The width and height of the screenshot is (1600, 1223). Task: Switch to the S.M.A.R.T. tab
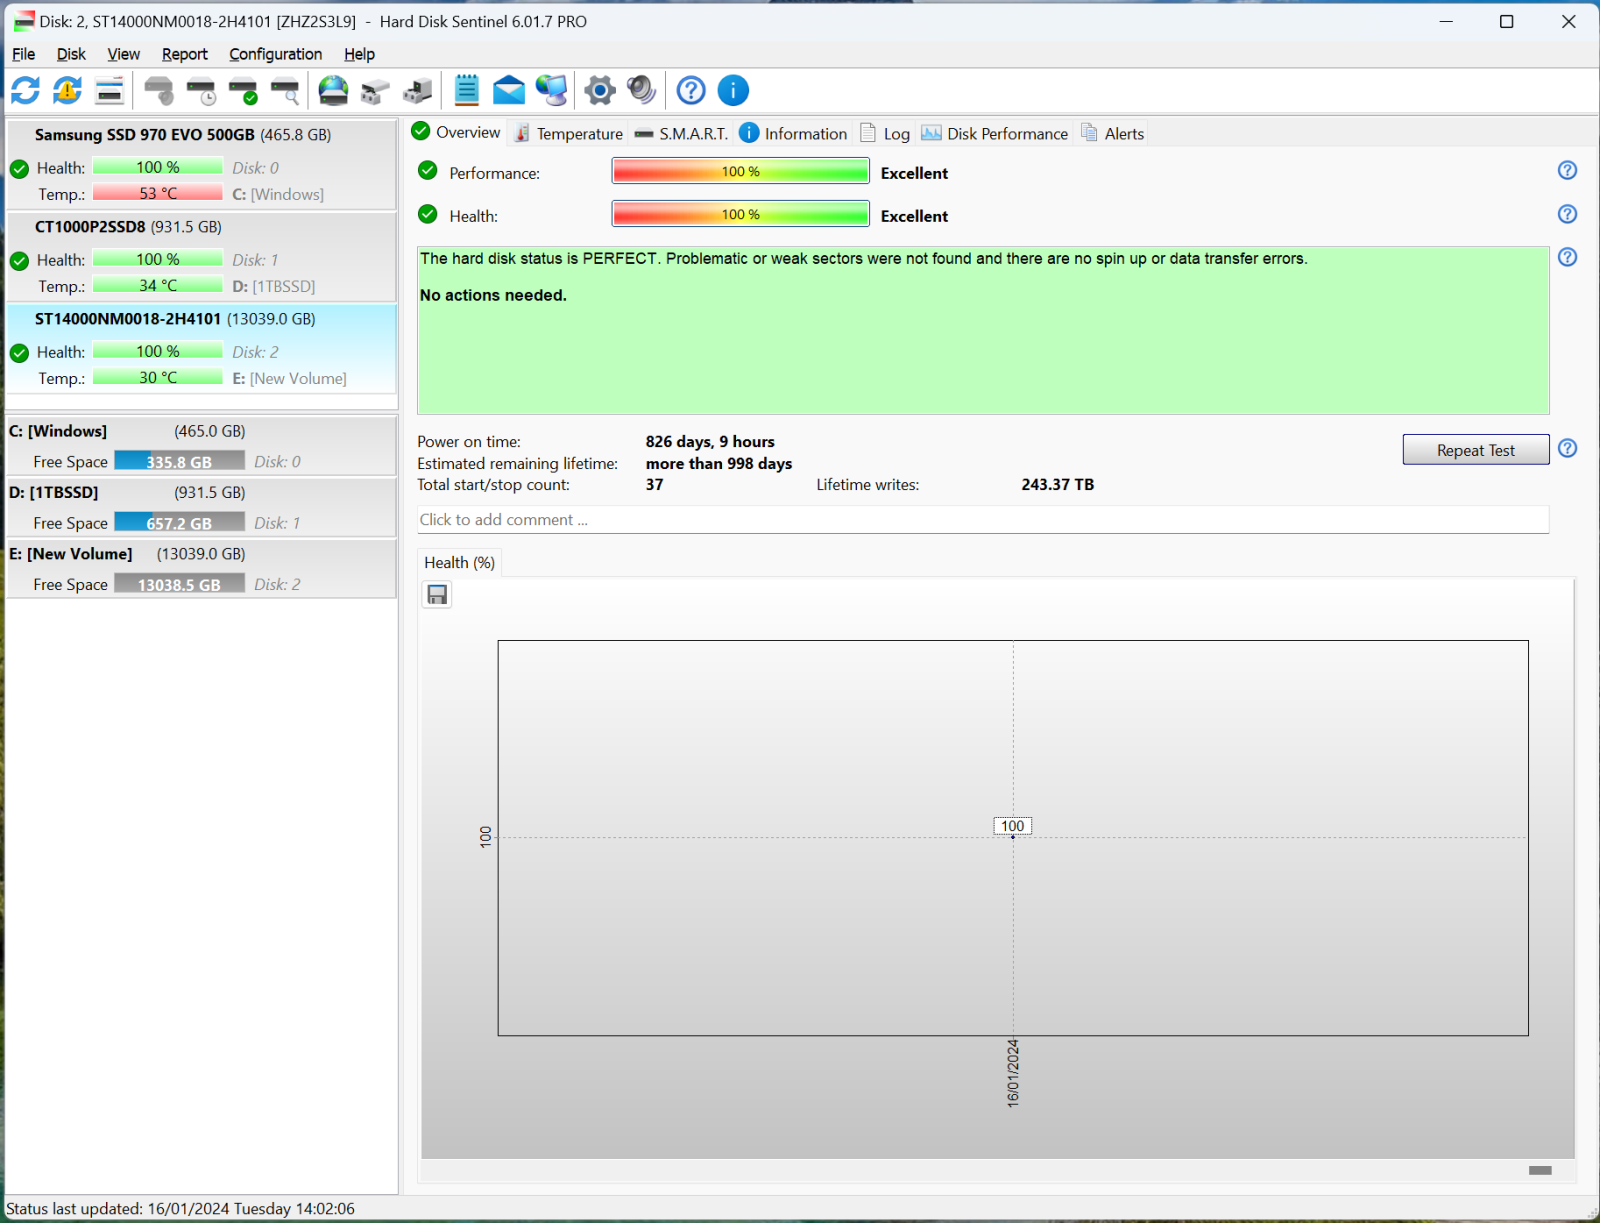[x=682, y=134]
